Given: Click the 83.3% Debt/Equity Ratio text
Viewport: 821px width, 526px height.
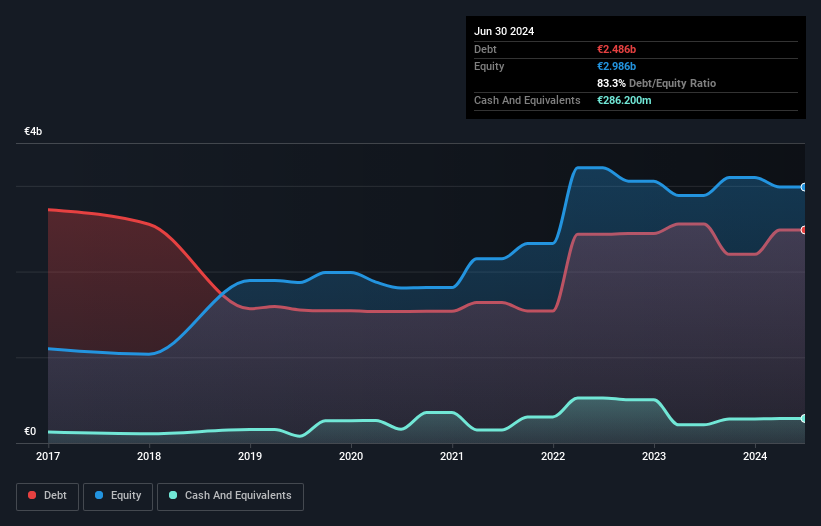Looking at the screenshot, I should 656,83.
